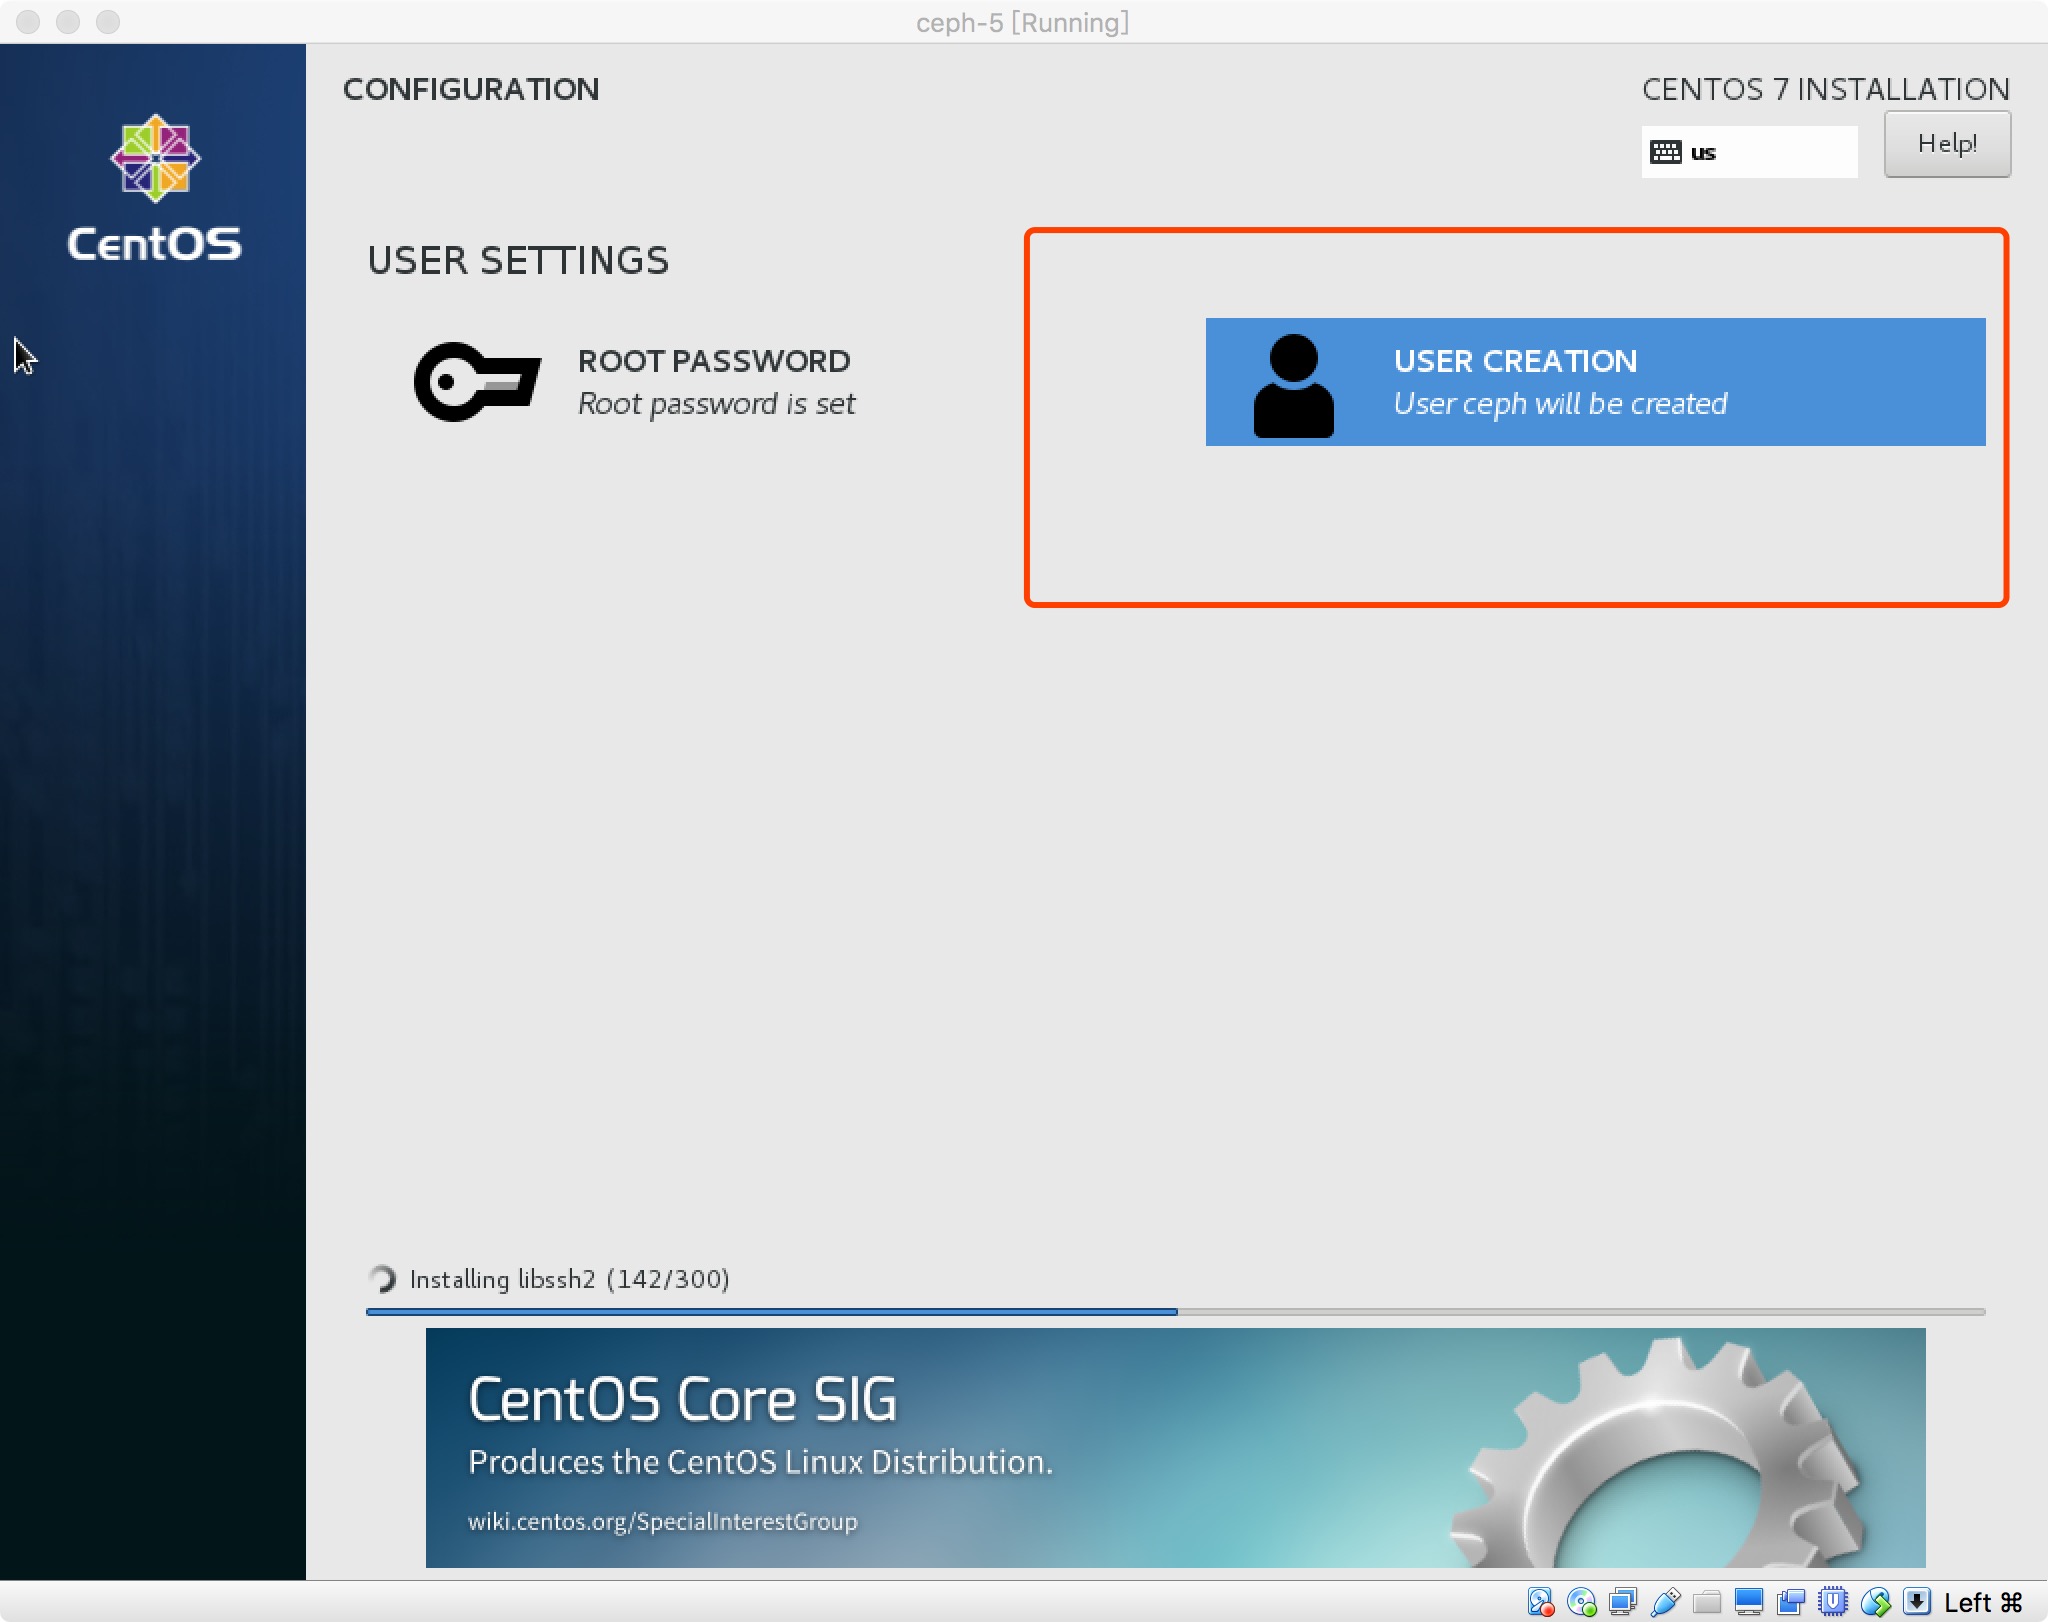The image size is (2048, 1622).
Task: Click 'CENTOS 7 INSTALLATION' title text
Action: pos(1826,89)
